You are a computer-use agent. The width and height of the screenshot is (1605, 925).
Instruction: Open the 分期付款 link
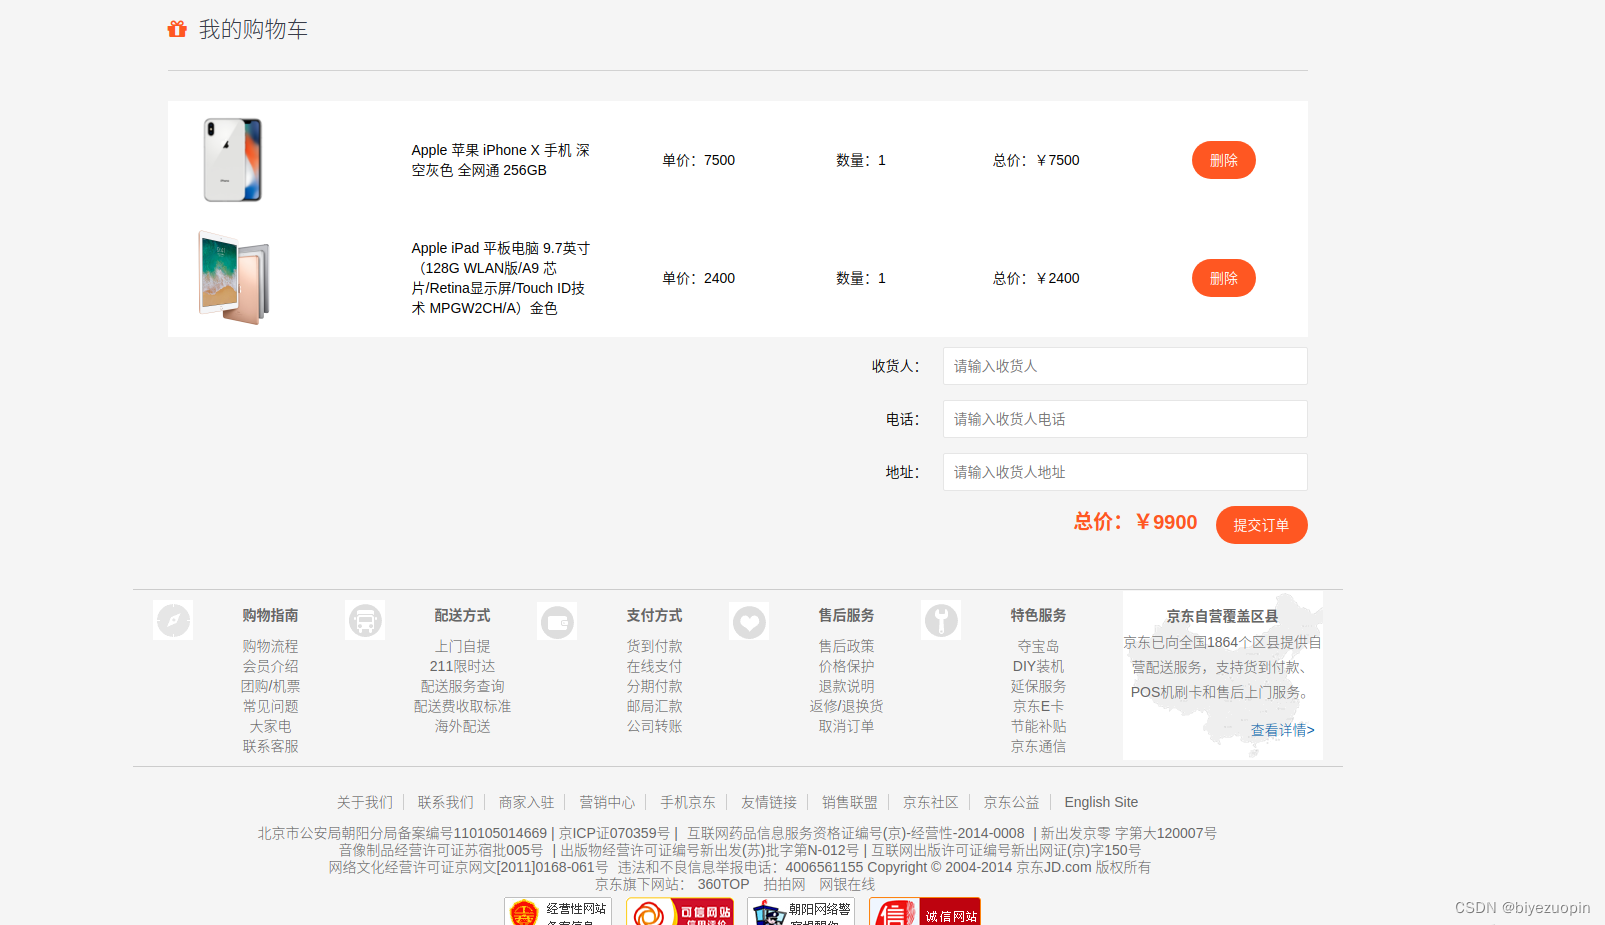click(655, 686)
